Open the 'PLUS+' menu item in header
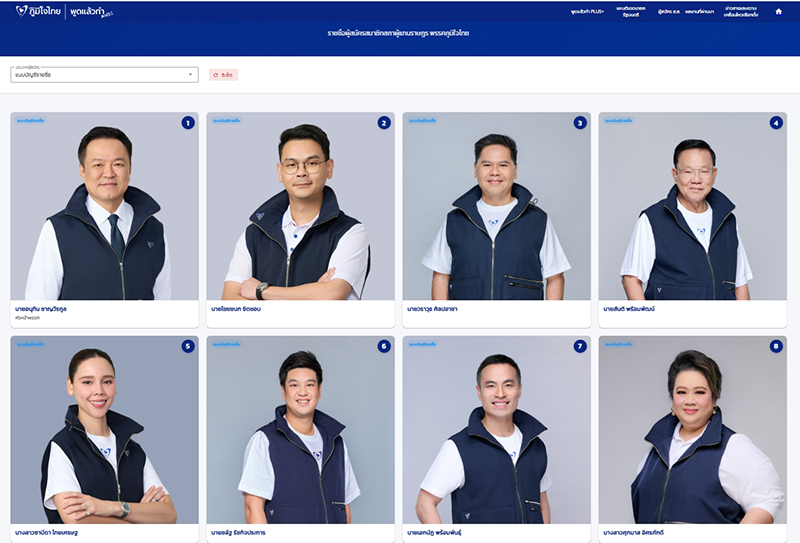 (x=587, y=11)
